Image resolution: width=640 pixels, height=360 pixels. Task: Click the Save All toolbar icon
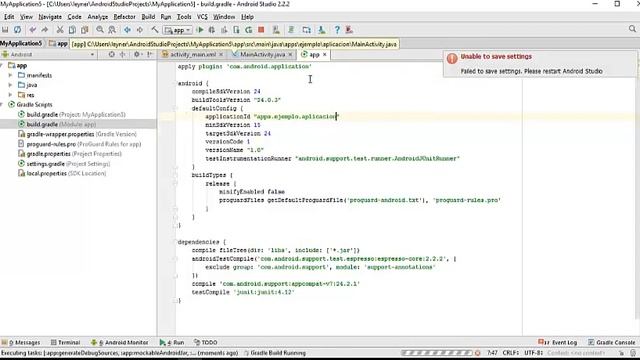pyautogui.click(x=5, y=30)
